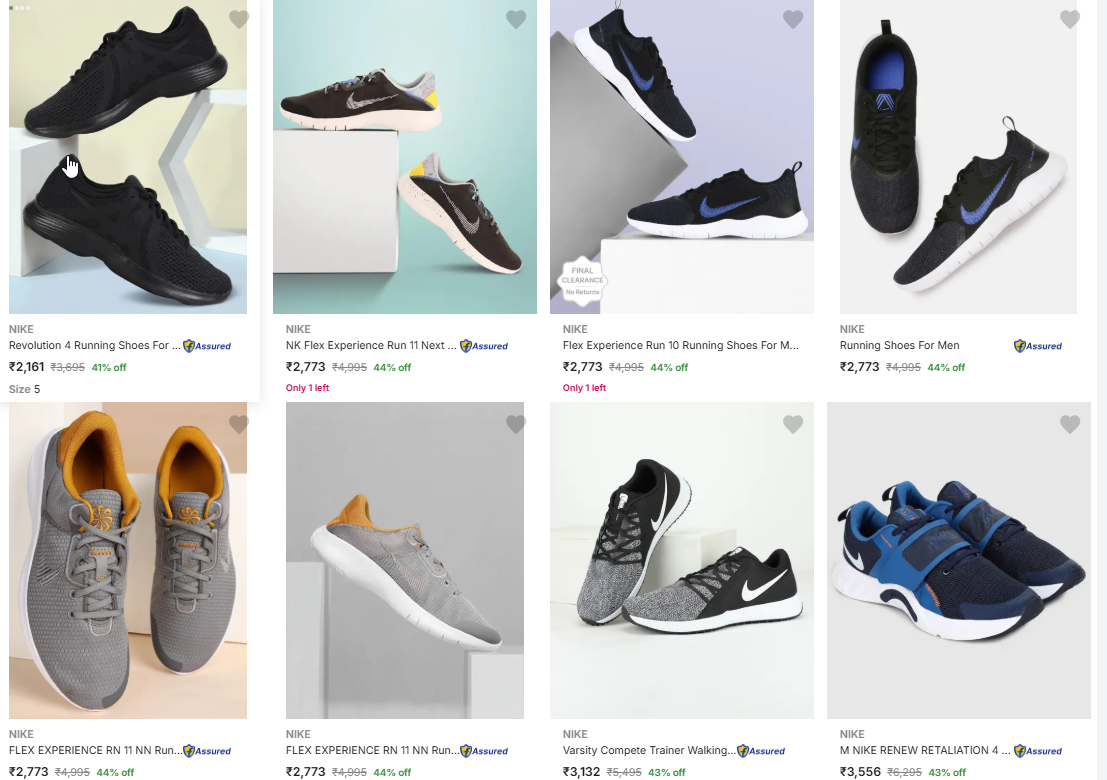Open M NIKE RENEW RETALIATION 4 link

(925, 750)
